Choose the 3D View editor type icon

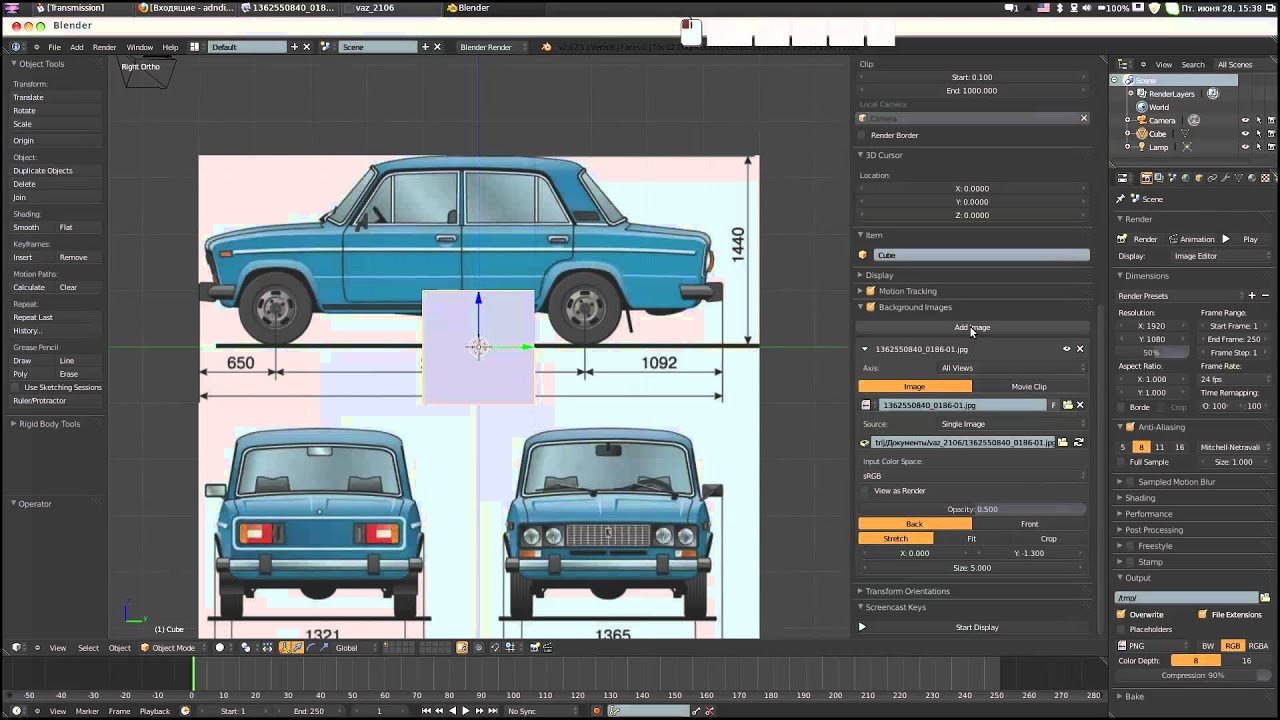click(17, 647)
